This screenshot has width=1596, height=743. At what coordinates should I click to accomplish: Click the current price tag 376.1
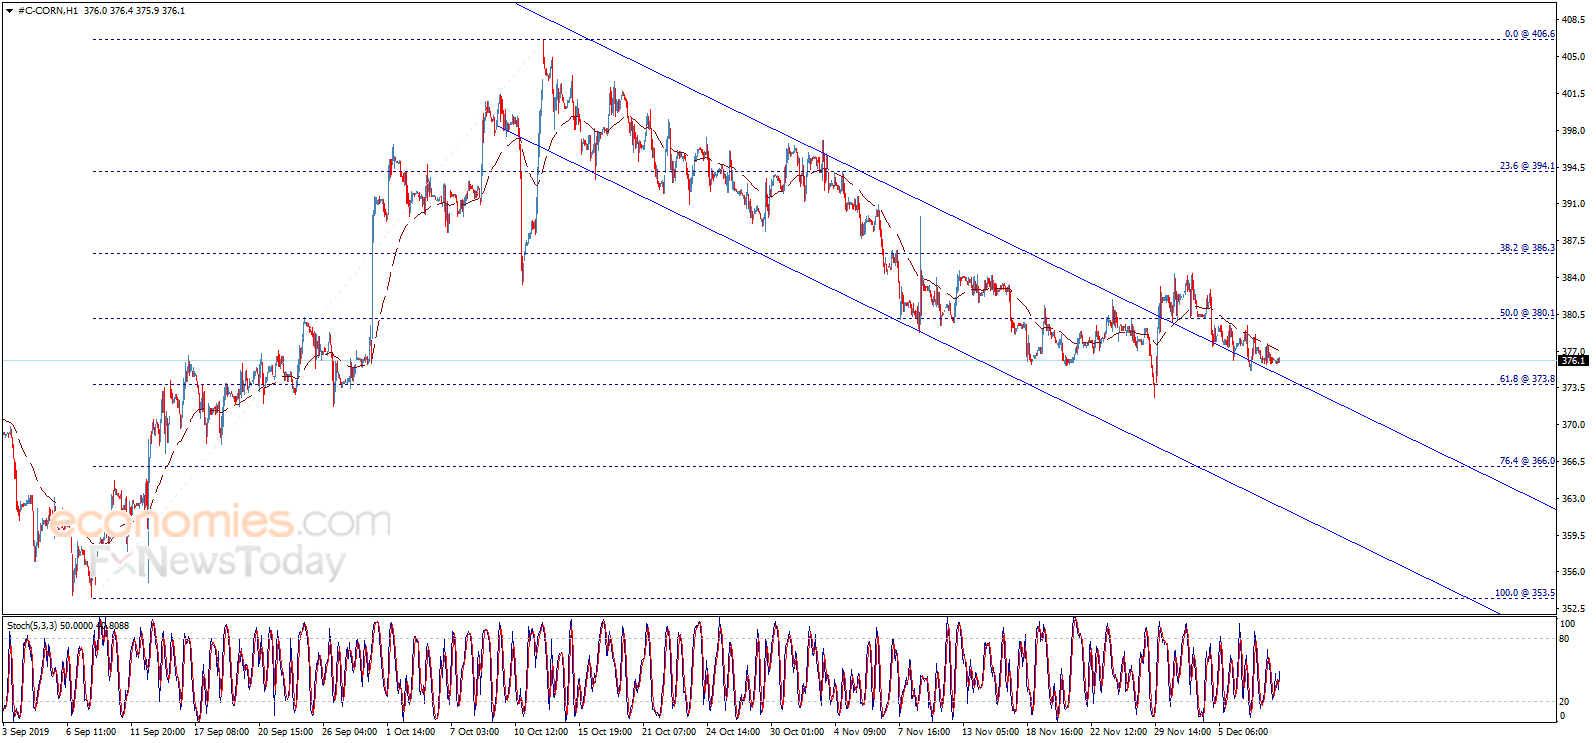[x=1573, y=360]
